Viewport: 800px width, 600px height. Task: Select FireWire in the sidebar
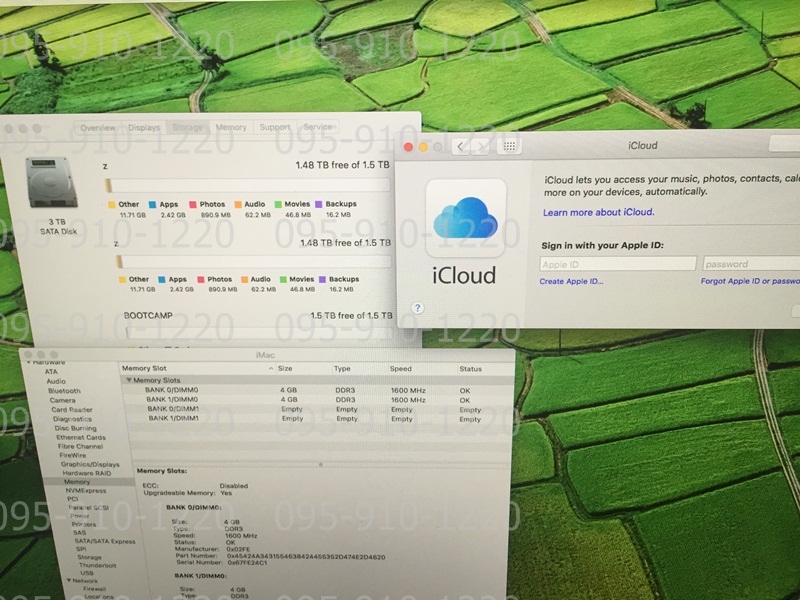tap(73, 455)
